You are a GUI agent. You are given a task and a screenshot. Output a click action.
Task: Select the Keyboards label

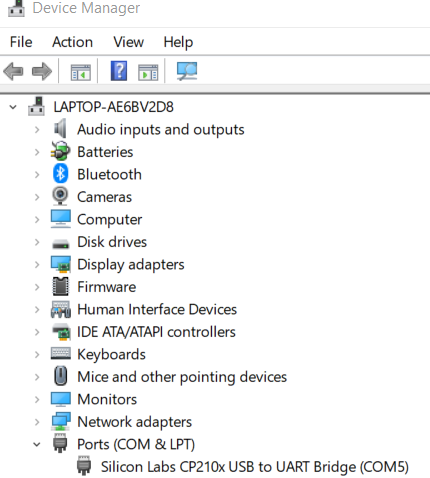point(111,354)
